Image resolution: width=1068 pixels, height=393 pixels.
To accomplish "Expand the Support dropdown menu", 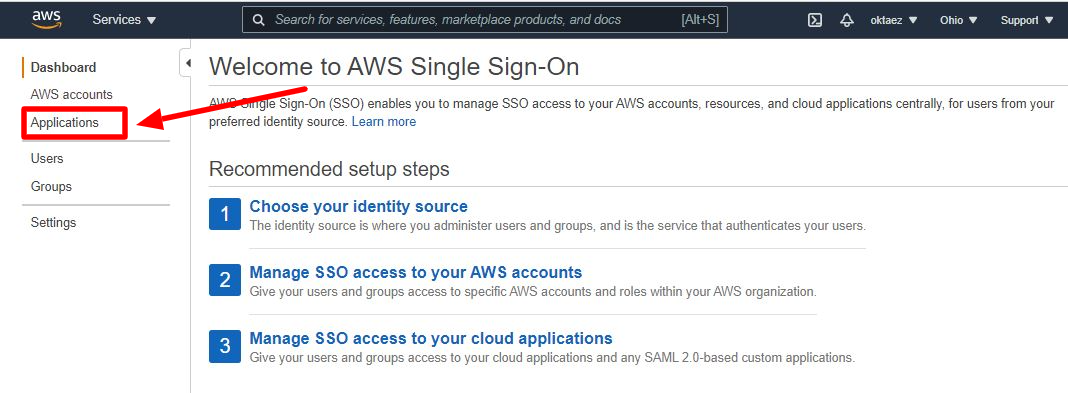I will pos(1027,20).
